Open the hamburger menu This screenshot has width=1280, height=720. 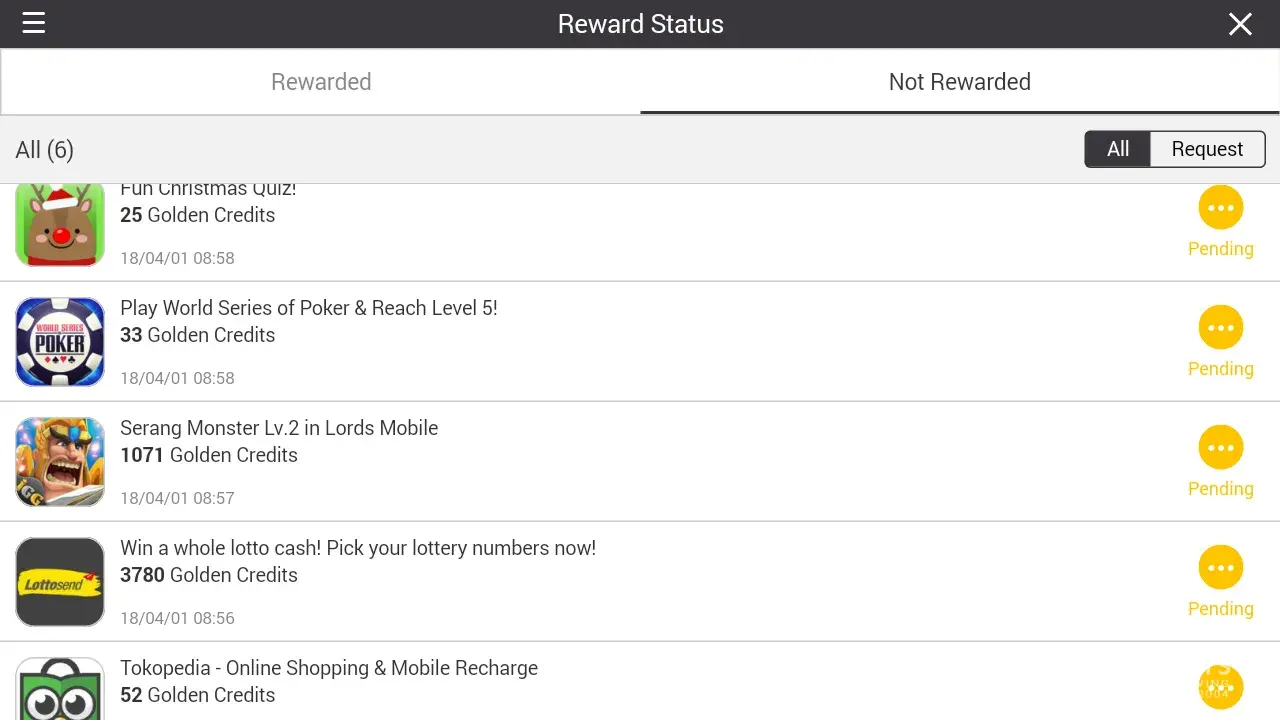pos(34,23)
